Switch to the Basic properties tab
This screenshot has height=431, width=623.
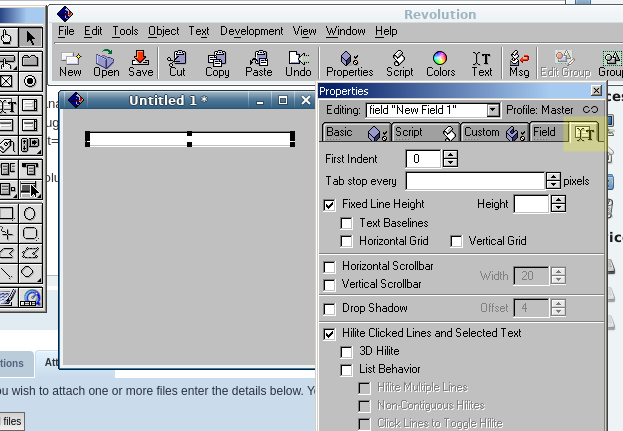pyautogui.click(x=356, y=132)
